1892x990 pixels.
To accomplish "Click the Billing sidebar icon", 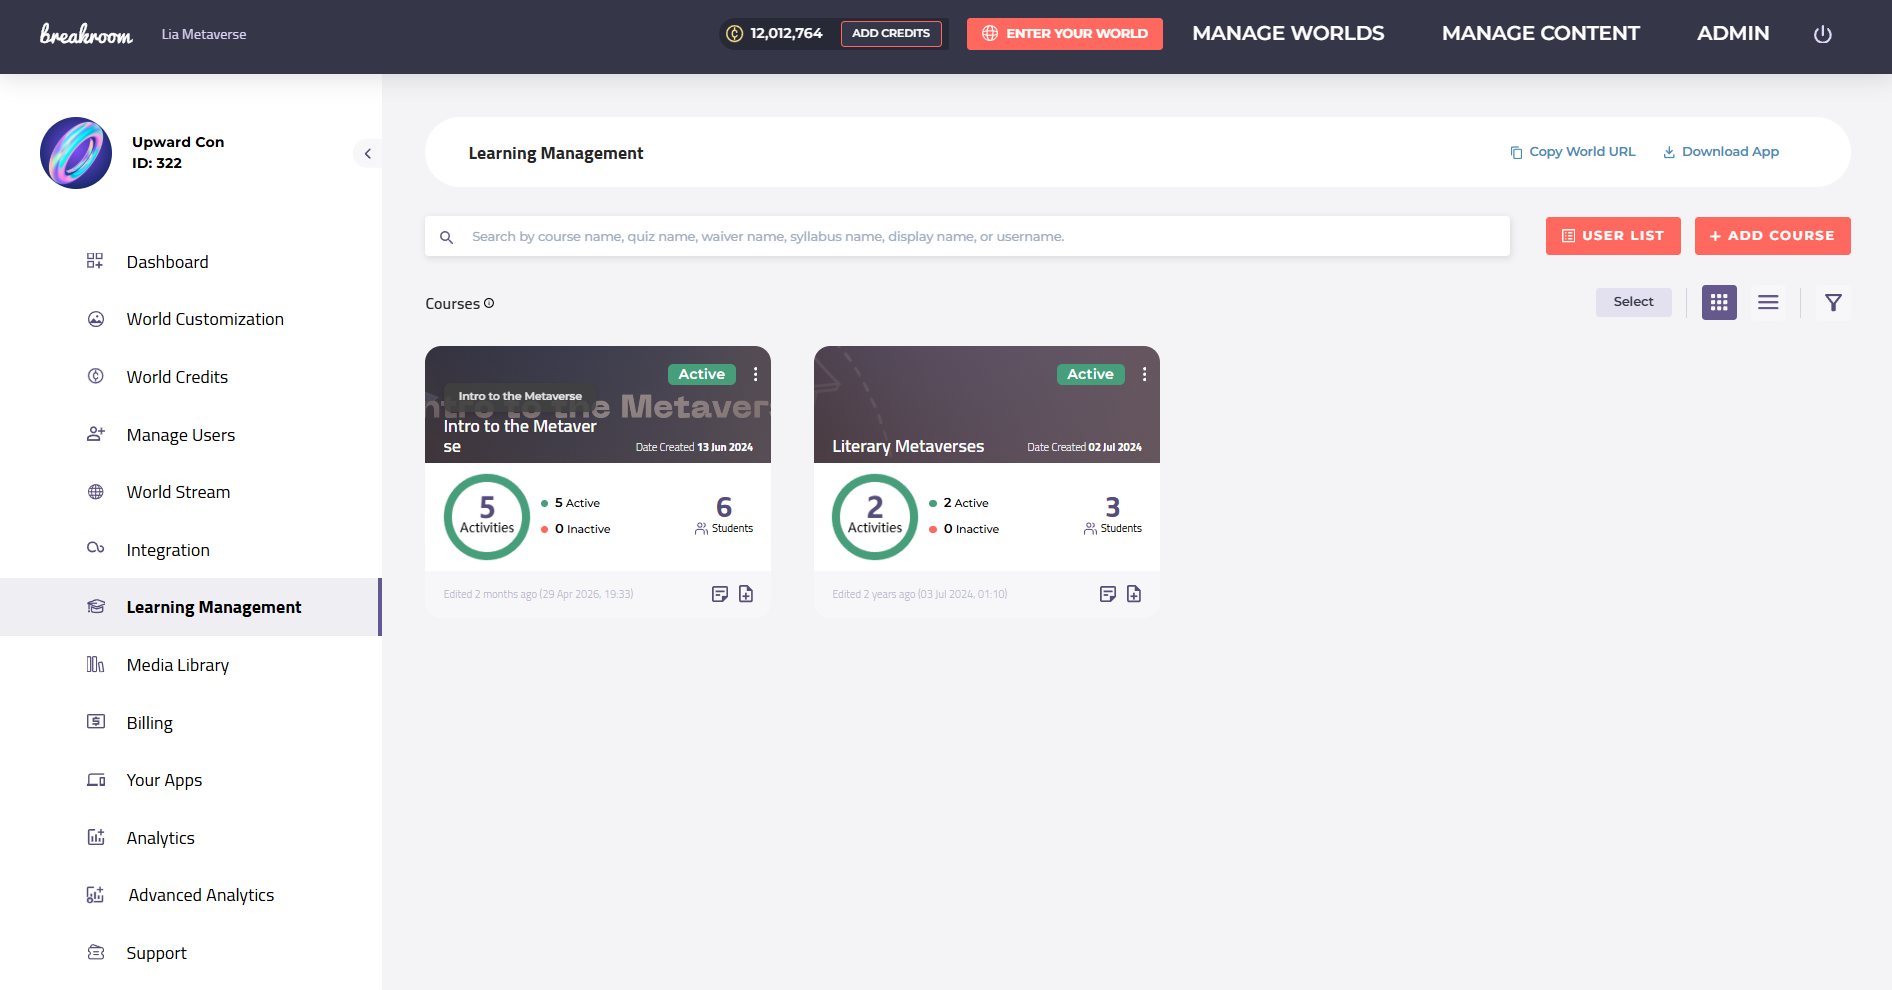I will pos(96,721).
